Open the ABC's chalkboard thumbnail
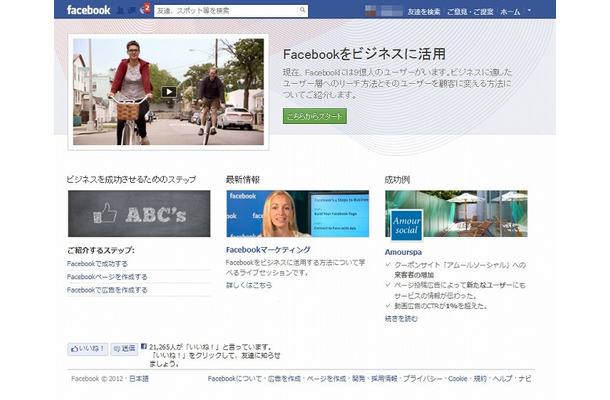This screenshot has height=400, width=610. click(139, 214)
